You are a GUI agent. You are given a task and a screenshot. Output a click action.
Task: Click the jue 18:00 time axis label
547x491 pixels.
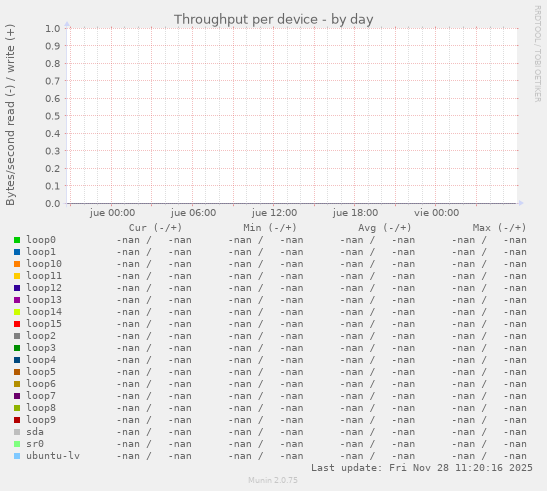355,213
